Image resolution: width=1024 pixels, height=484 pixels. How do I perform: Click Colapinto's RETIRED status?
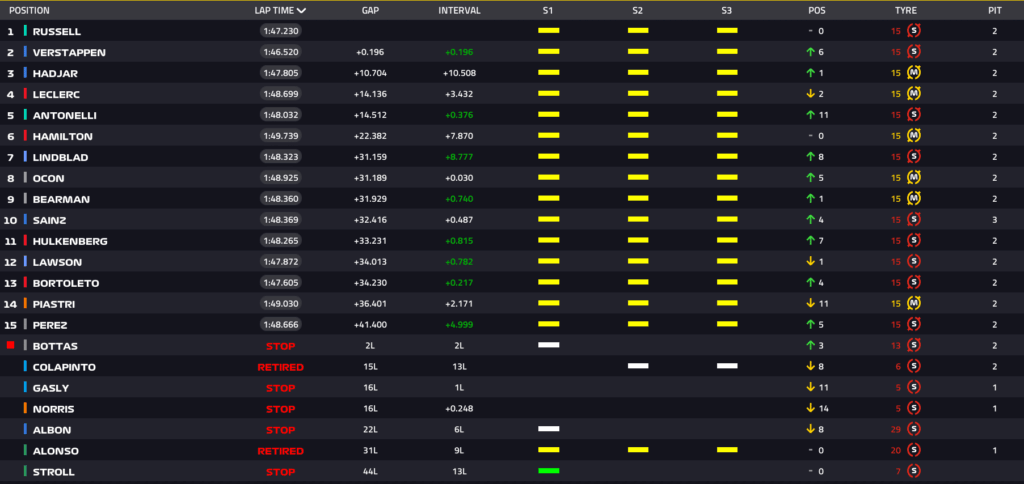point(280,367)
